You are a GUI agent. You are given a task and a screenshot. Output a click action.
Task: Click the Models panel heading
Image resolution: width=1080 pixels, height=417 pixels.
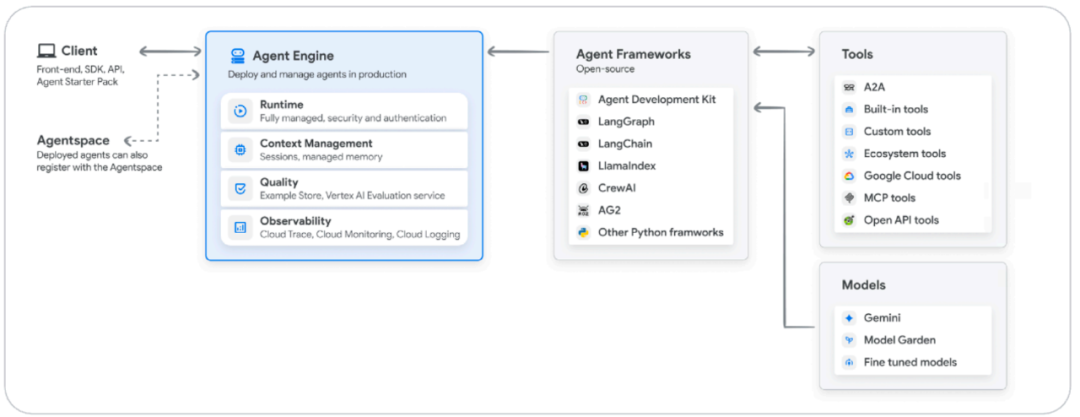coord(864,285)
